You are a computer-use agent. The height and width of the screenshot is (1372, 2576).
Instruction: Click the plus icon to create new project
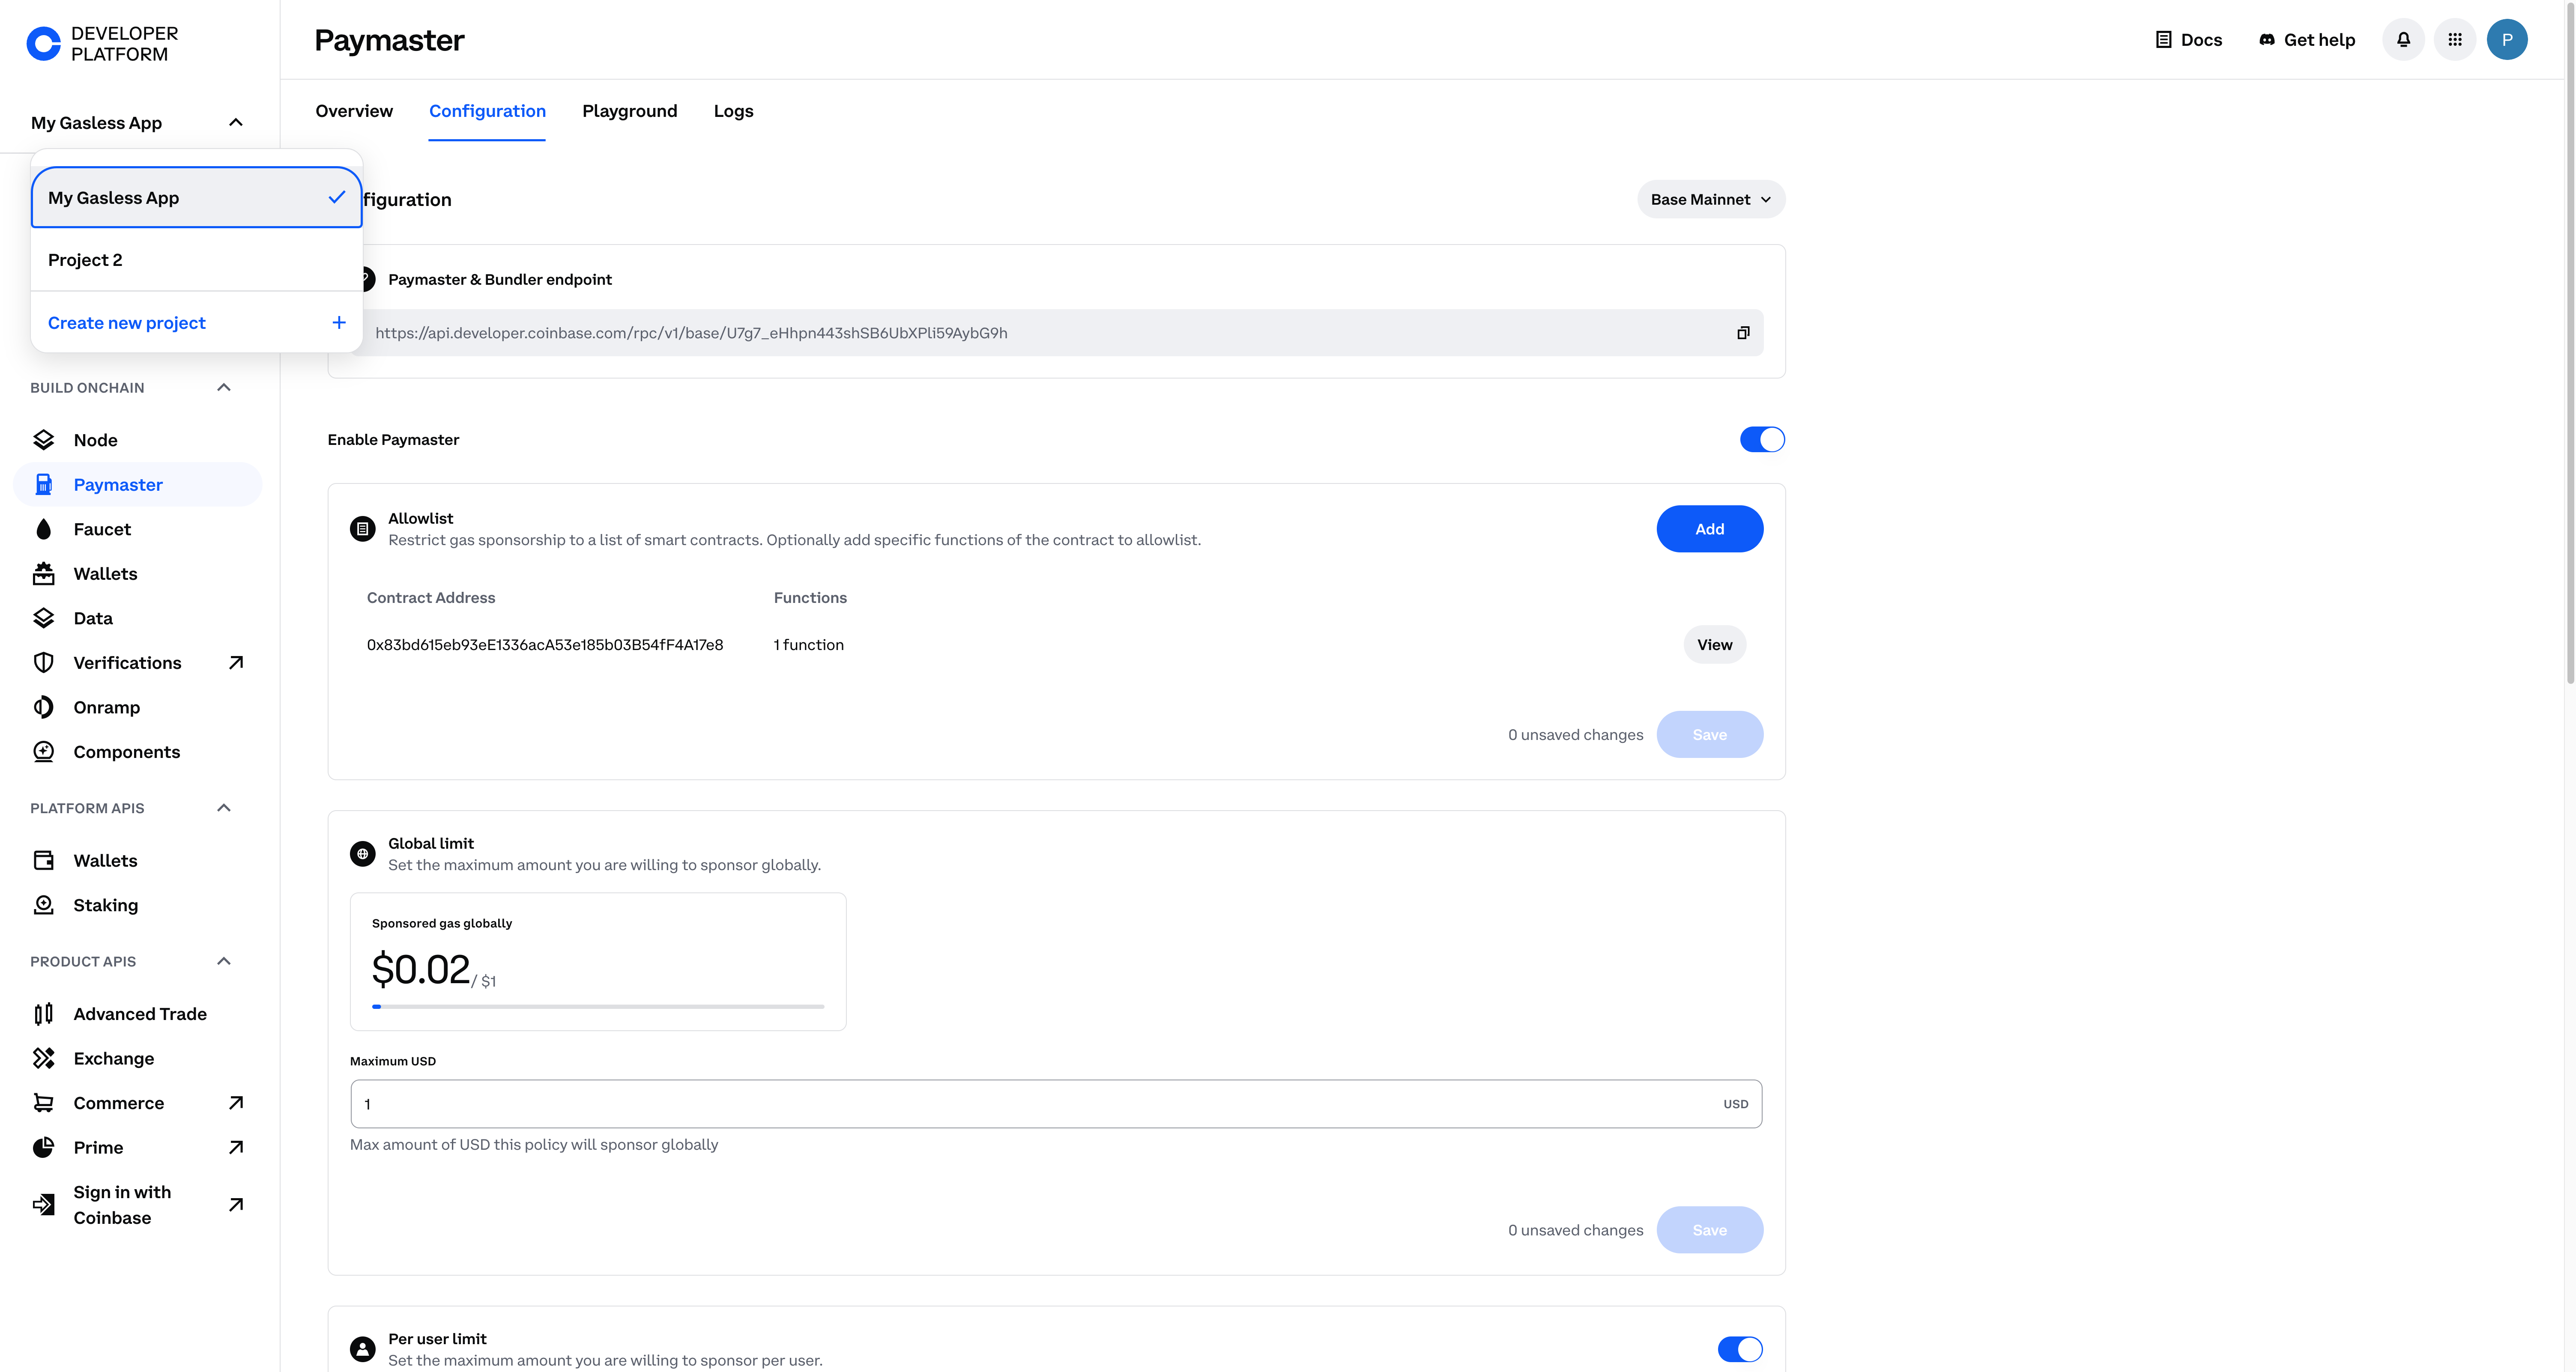tap(339, 323)
